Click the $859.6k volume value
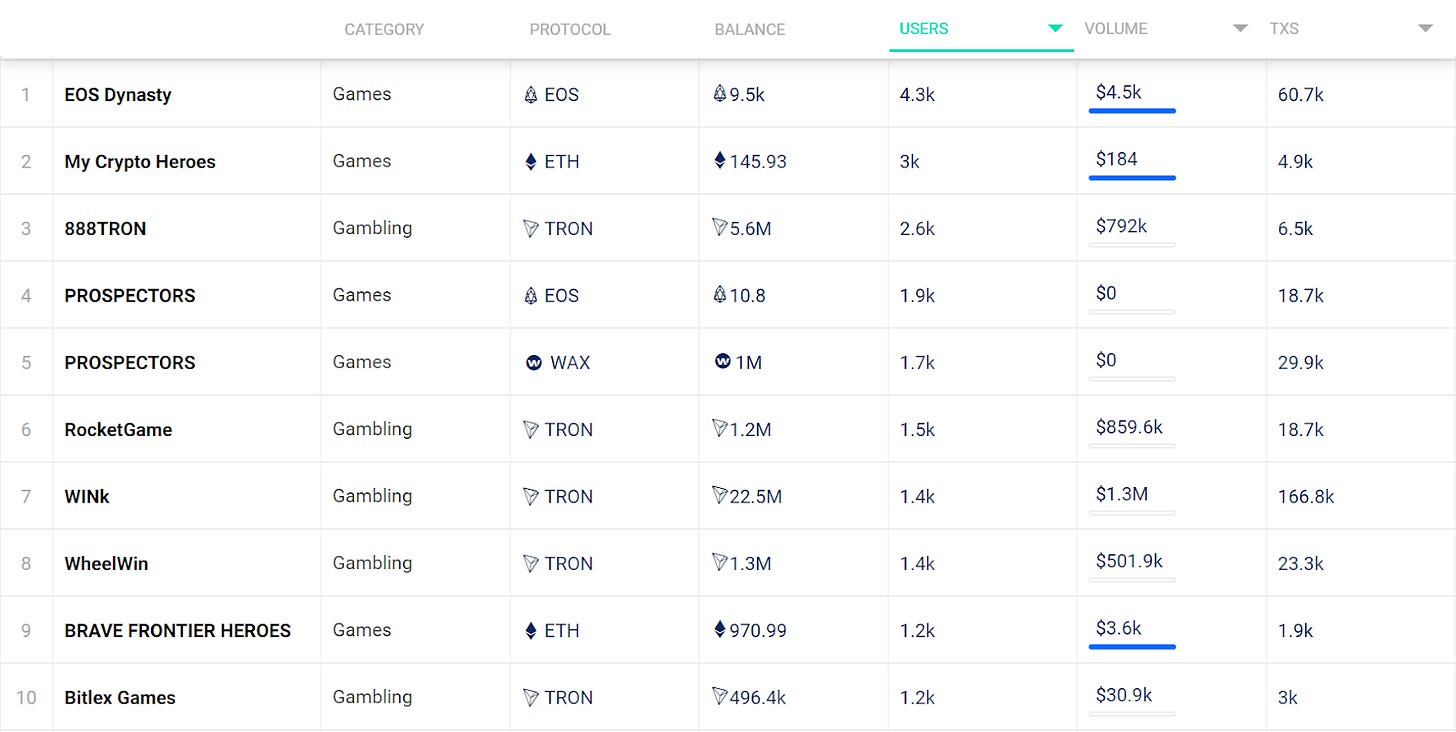Screen dimensions: 1456x732 point(1129,427)
